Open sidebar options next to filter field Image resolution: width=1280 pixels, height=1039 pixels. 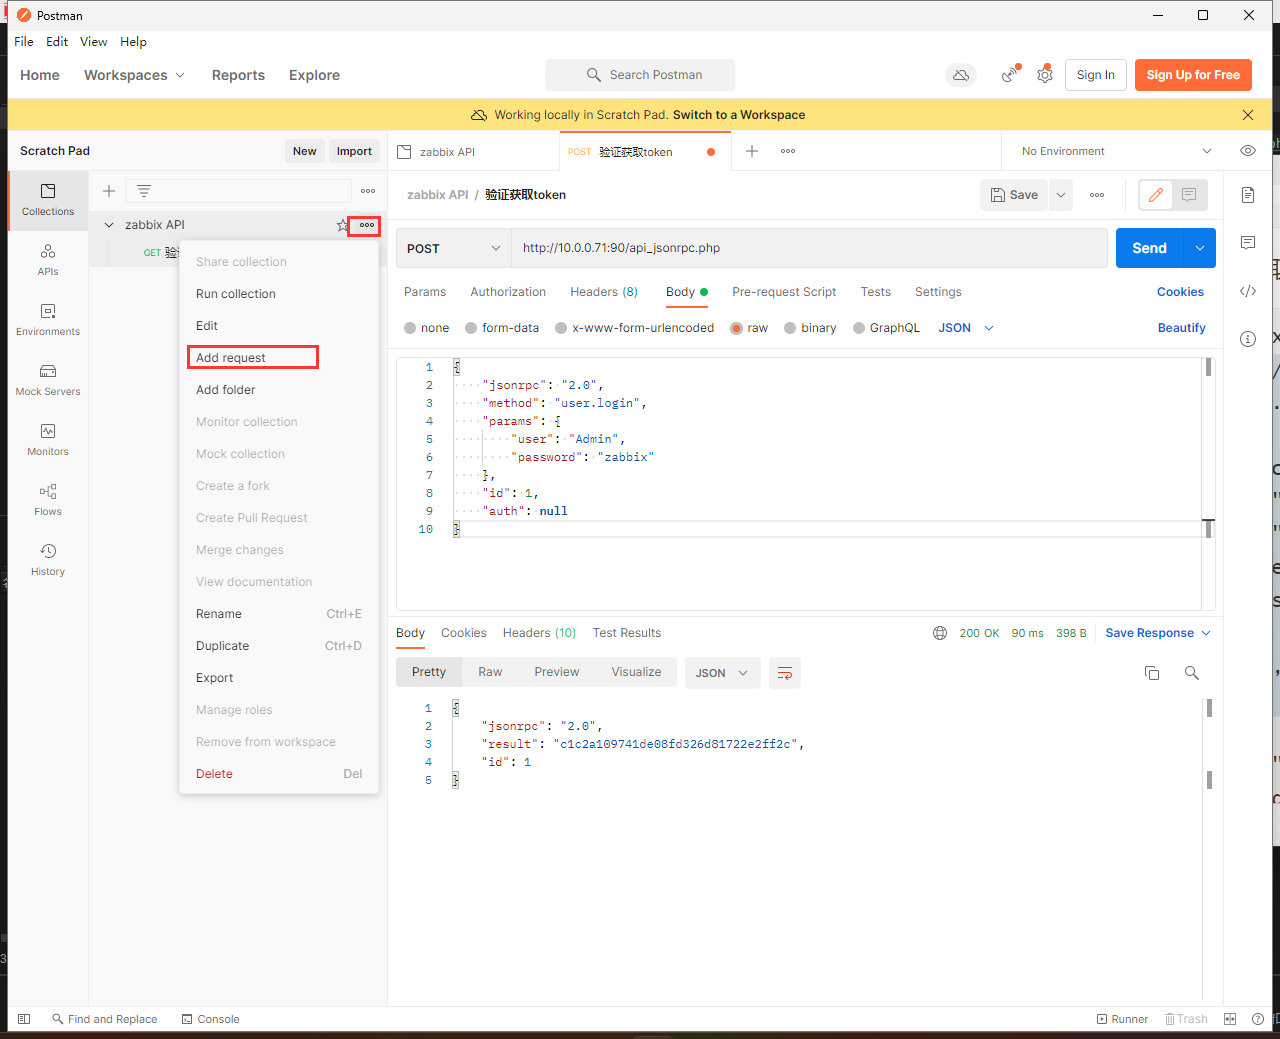(x=368, y=191)
